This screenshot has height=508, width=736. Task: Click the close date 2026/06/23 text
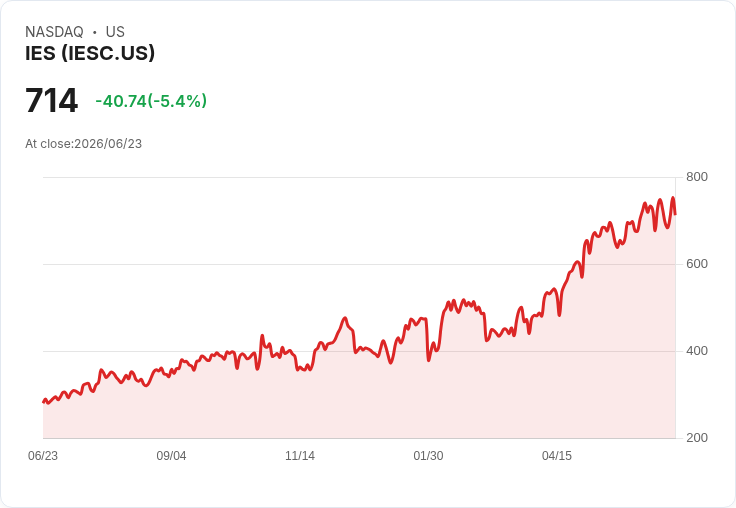108,144
